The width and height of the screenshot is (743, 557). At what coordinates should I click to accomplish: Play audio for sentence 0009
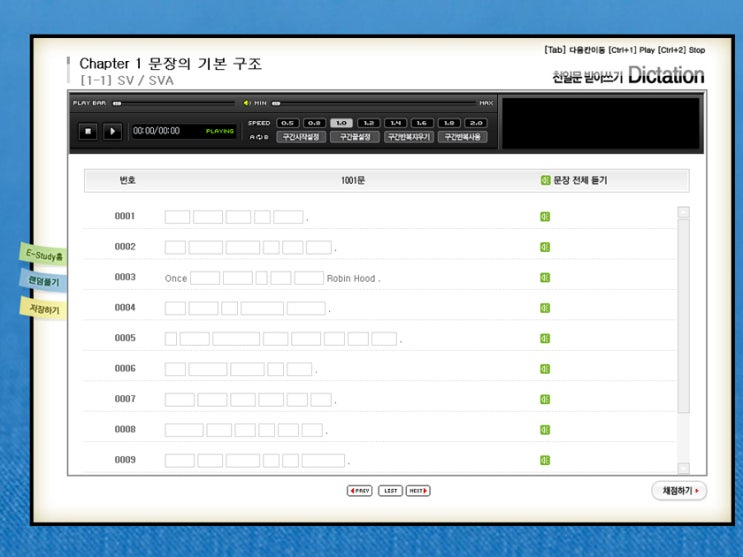click(545, 460)
